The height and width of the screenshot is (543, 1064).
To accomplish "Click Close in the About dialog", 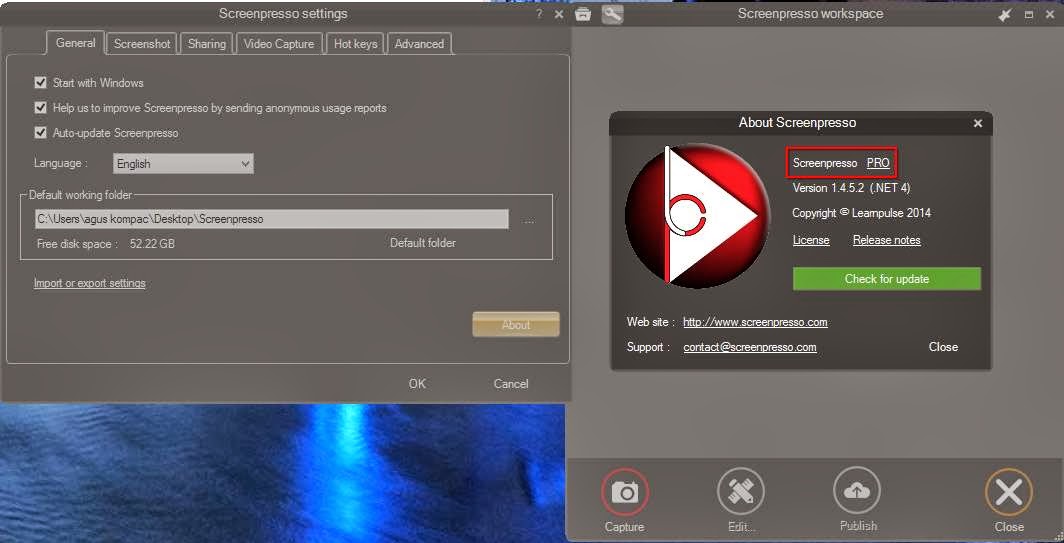I will pos(943,347).
